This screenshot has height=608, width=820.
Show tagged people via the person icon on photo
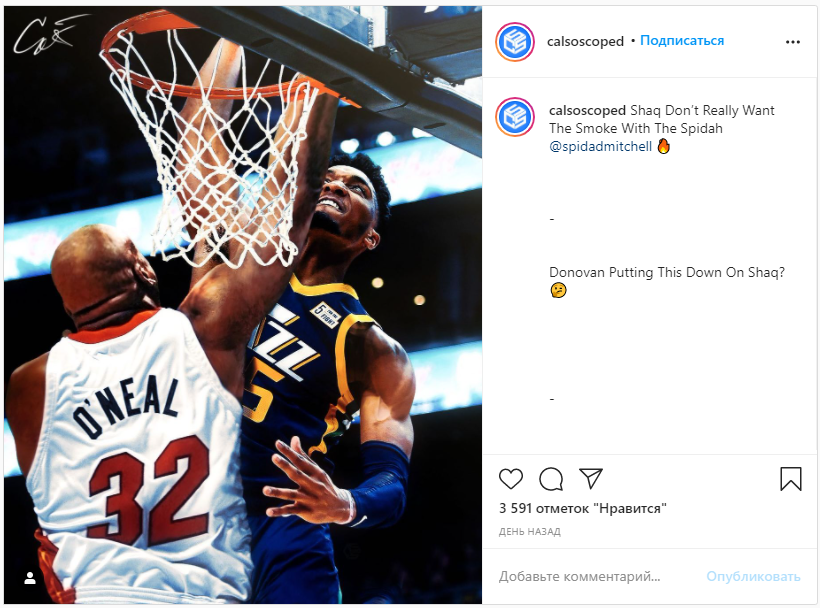click(x=30, y=578)
